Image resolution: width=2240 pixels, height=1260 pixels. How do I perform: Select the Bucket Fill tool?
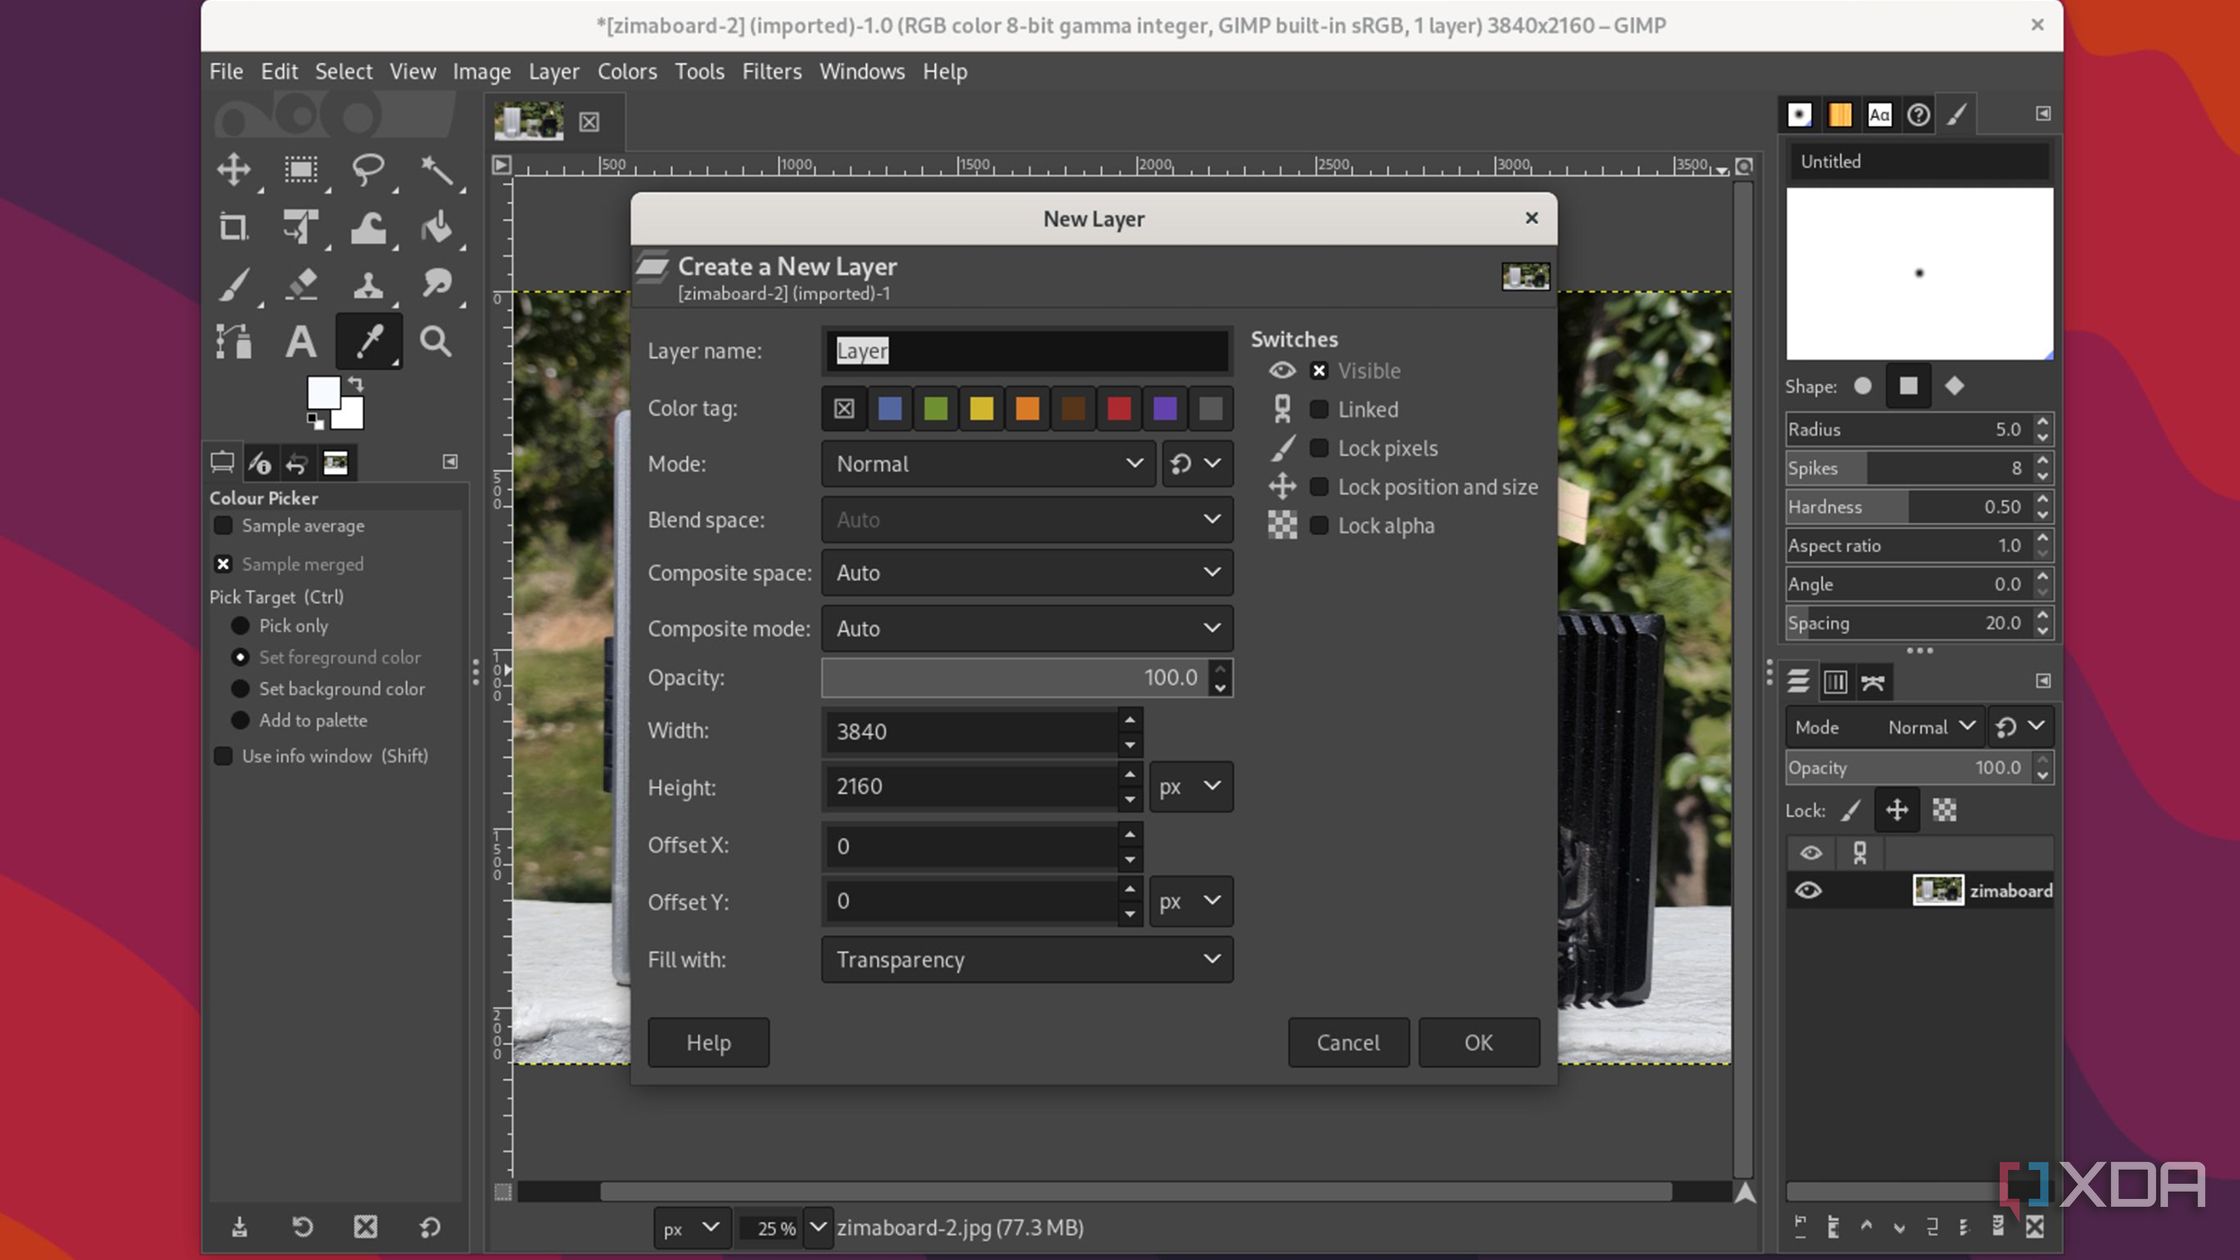(x=436, y=227)
